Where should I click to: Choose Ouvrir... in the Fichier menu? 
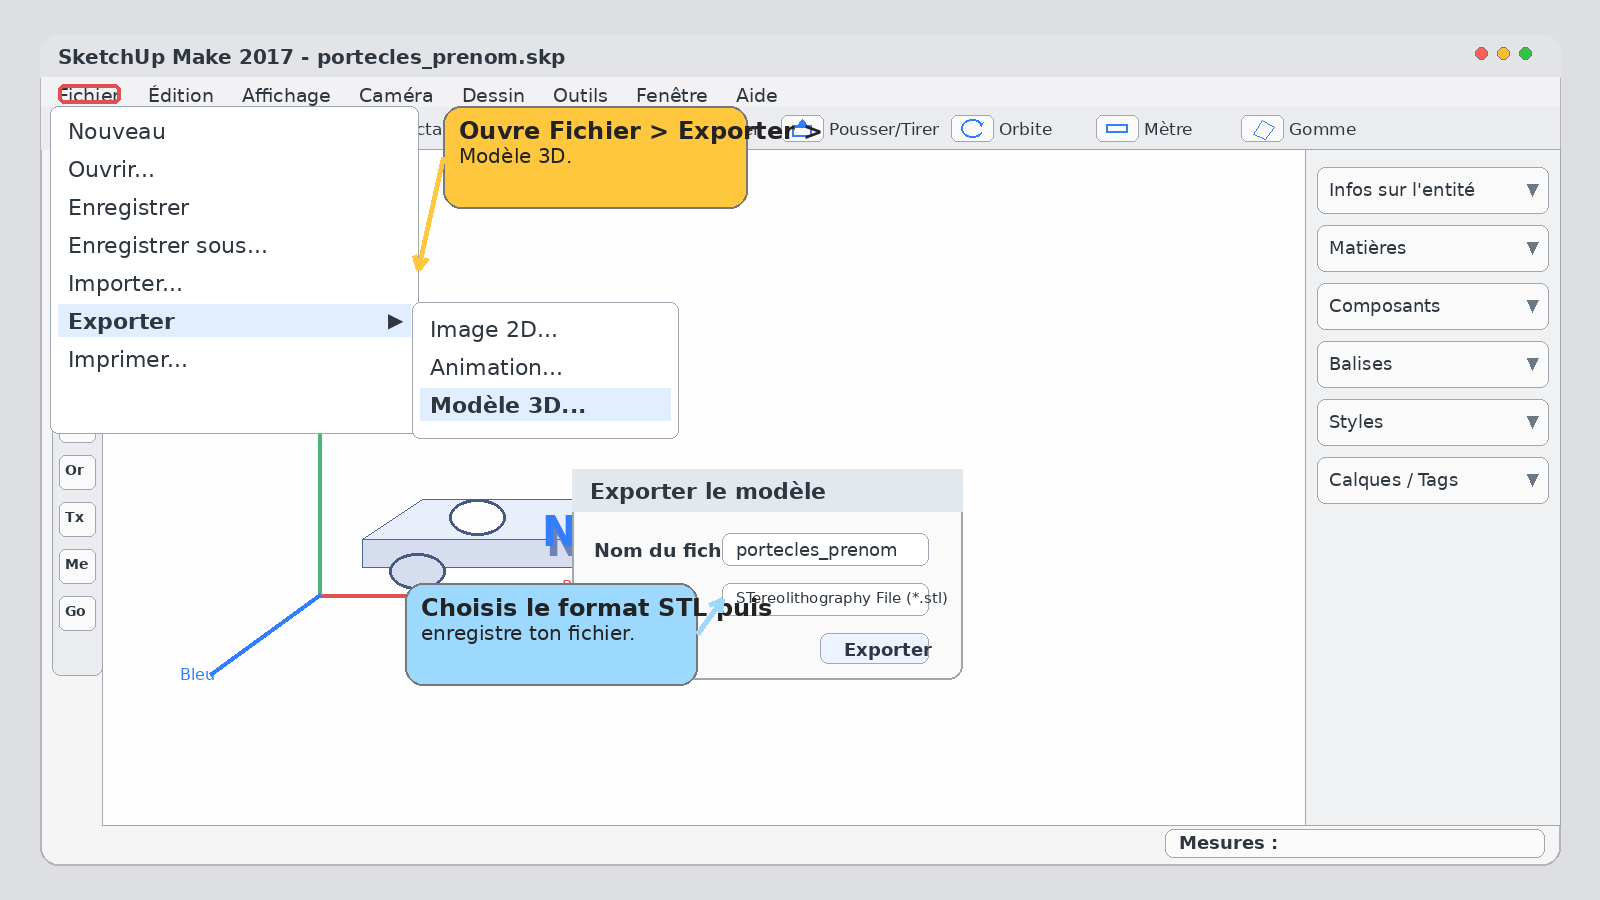(x=234, y=169)
